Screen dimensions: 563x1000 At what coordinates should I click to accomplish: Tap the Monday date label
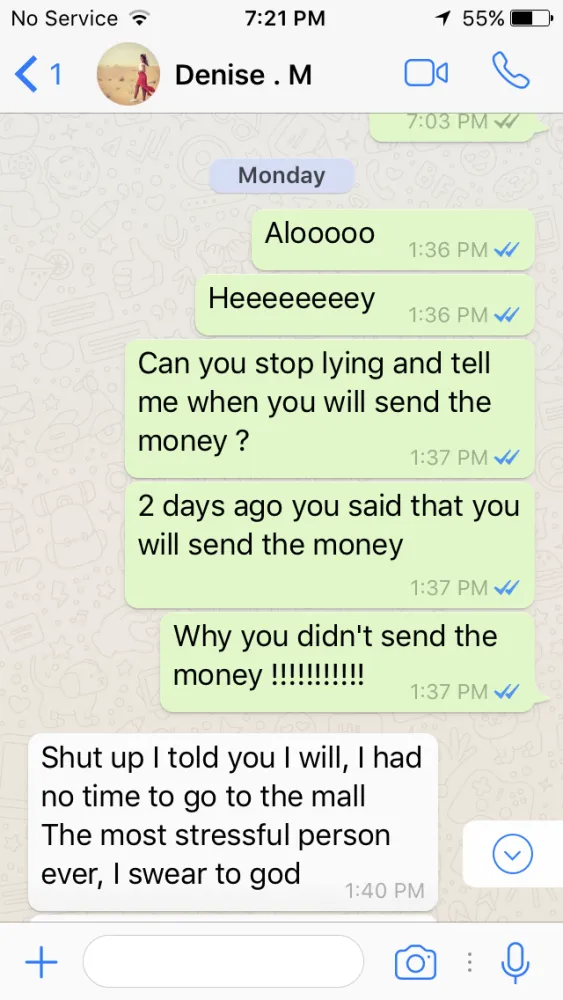click(x=282, y=175)
